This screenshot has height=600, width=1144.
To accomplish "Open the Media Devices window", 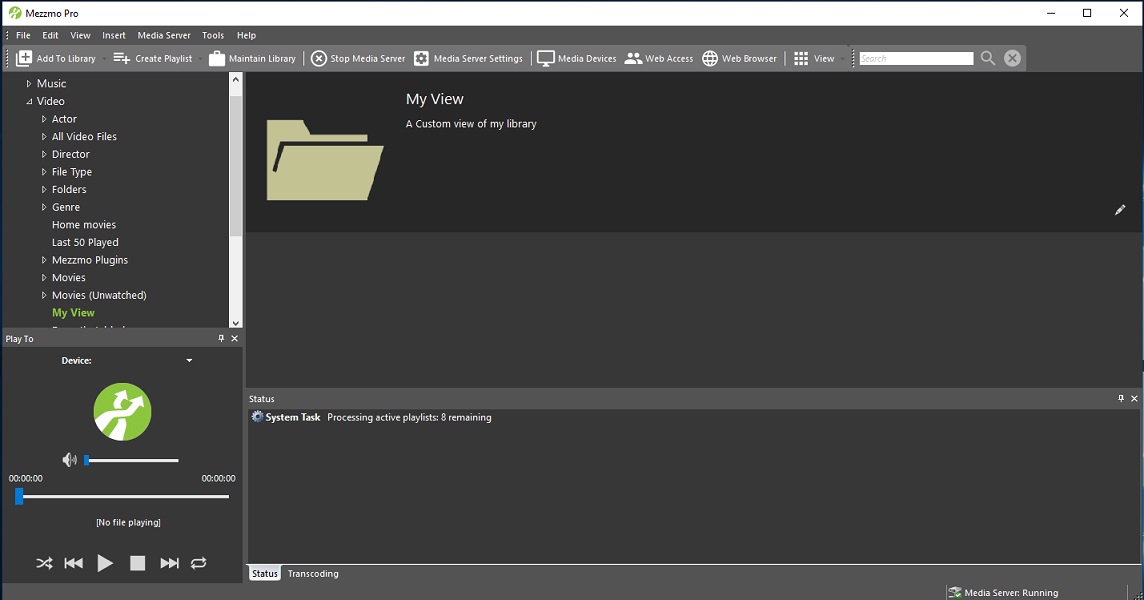I will pyautogui.click(x=577, y=58).
